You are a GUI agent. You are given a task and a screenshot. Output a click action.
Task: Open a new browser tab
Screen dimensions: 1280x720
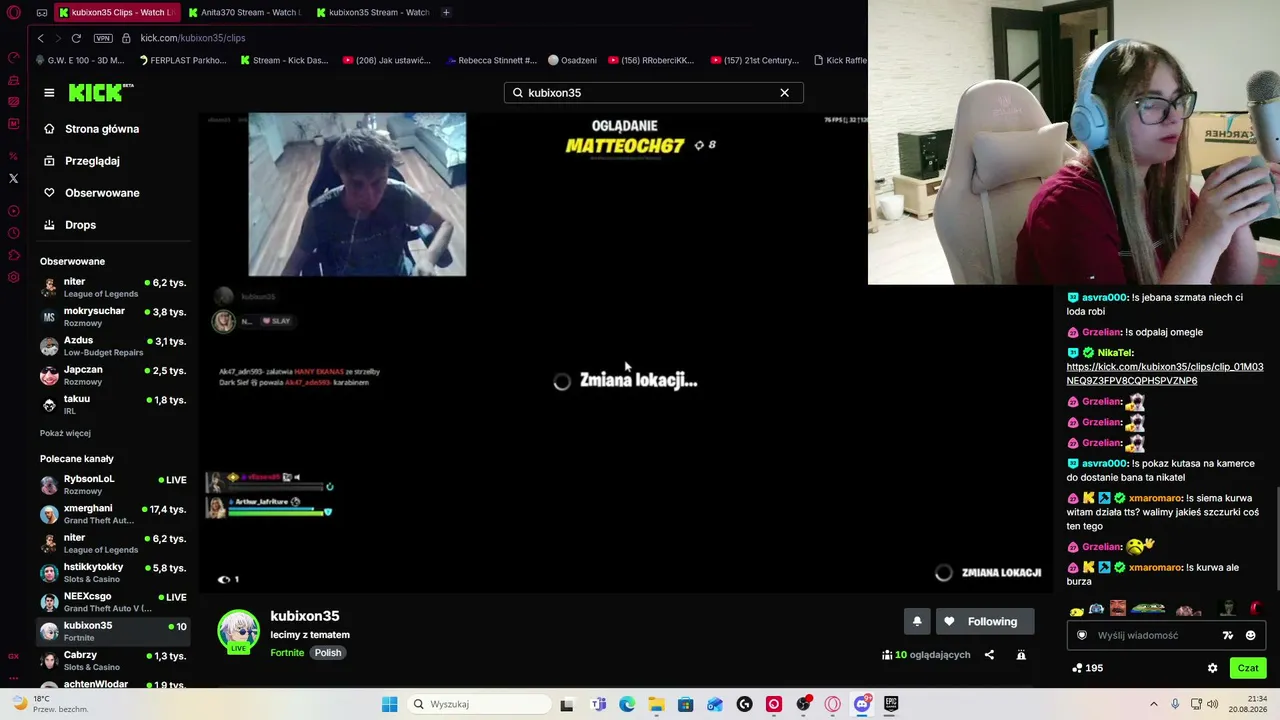[x=446, y=12]
